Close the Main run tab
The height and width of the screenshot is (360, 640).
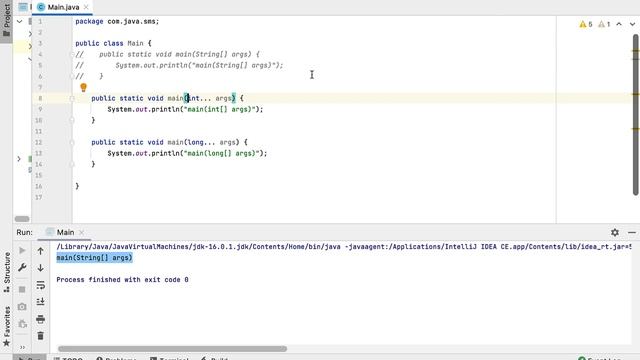coord(81,232)
